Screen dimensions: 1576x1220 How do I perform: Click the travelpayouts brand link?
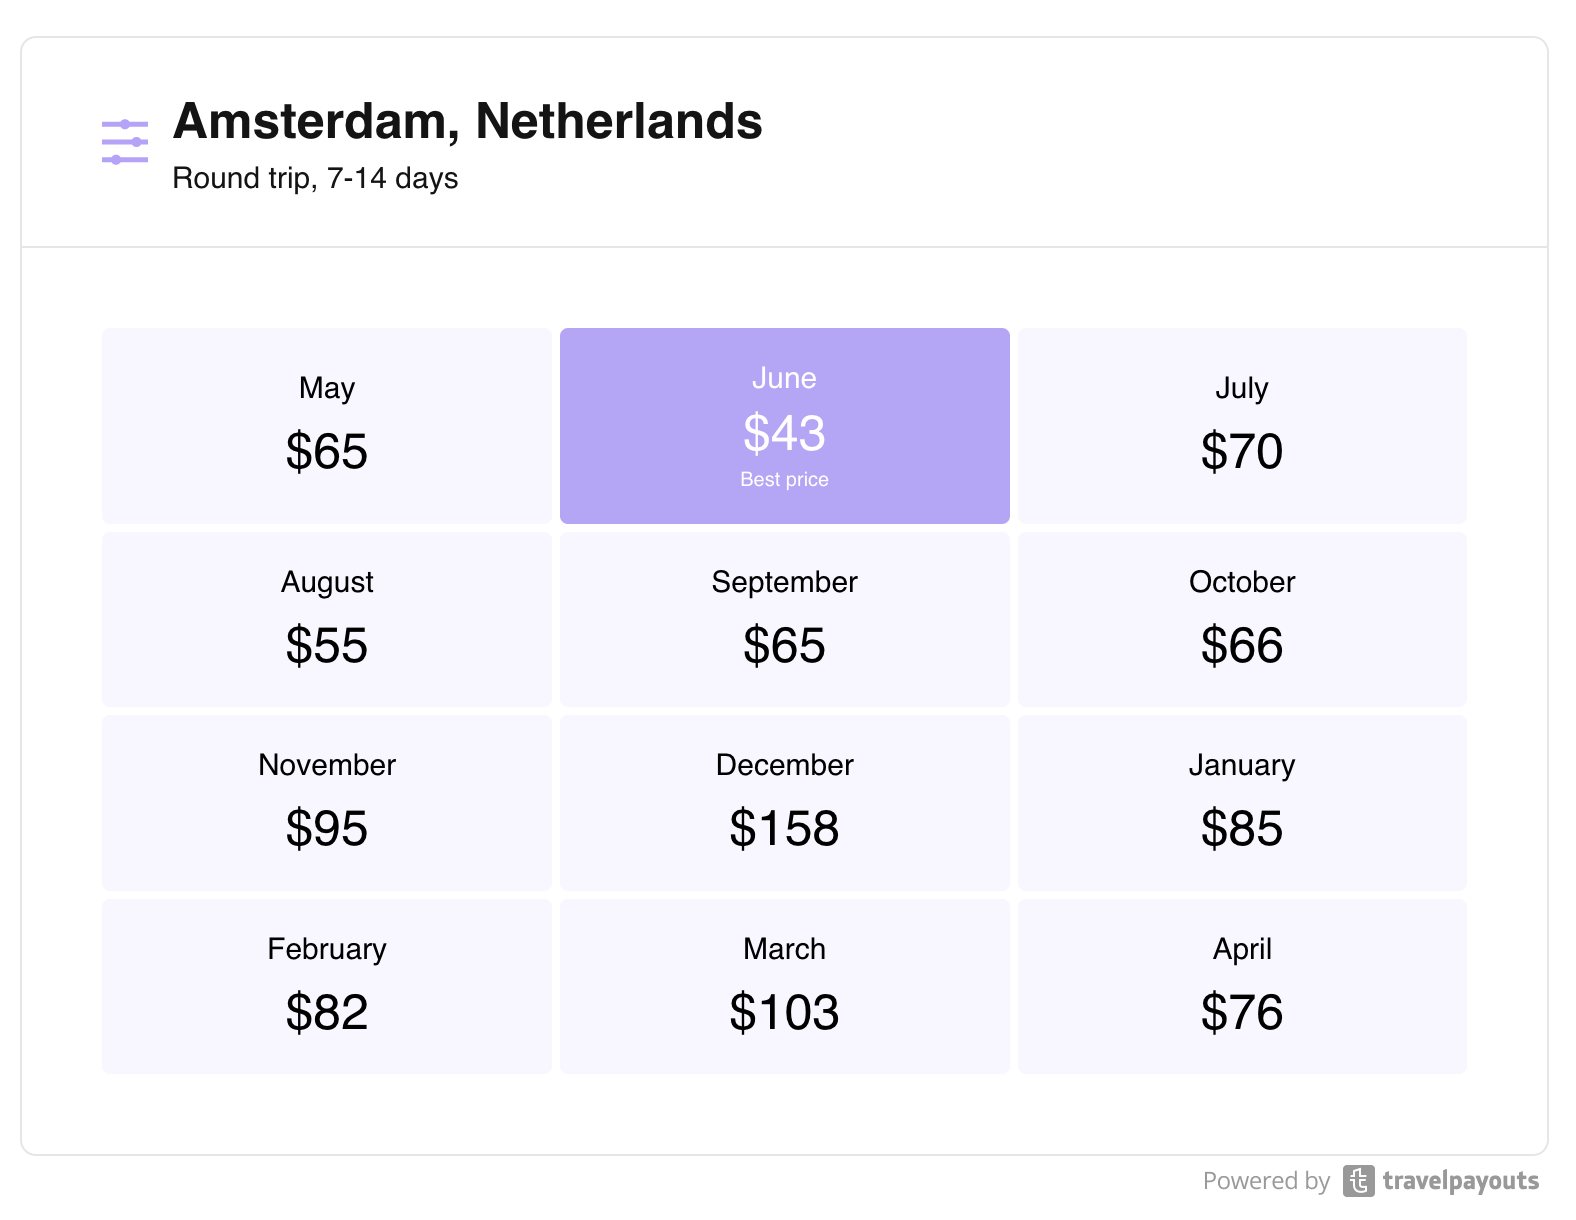tap(1460, 1181)
